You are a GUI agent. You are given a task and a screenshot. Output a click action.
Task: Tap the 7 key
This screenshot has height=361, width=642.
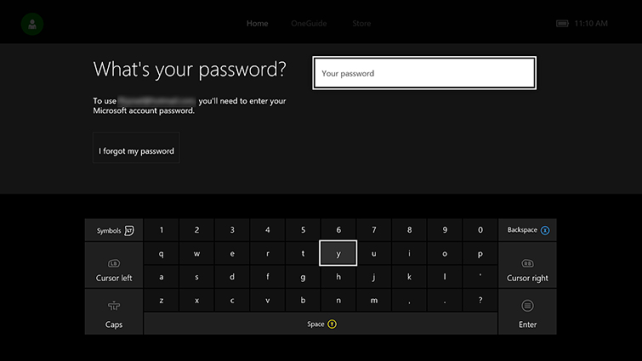374,230
